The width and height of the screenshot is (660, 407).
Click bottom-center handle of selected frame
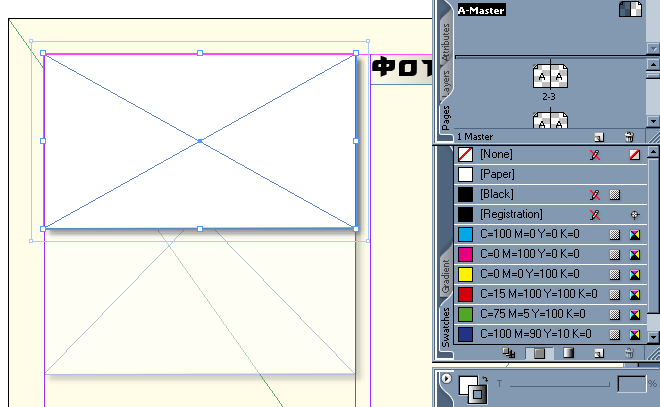click(x=200, y=229)
